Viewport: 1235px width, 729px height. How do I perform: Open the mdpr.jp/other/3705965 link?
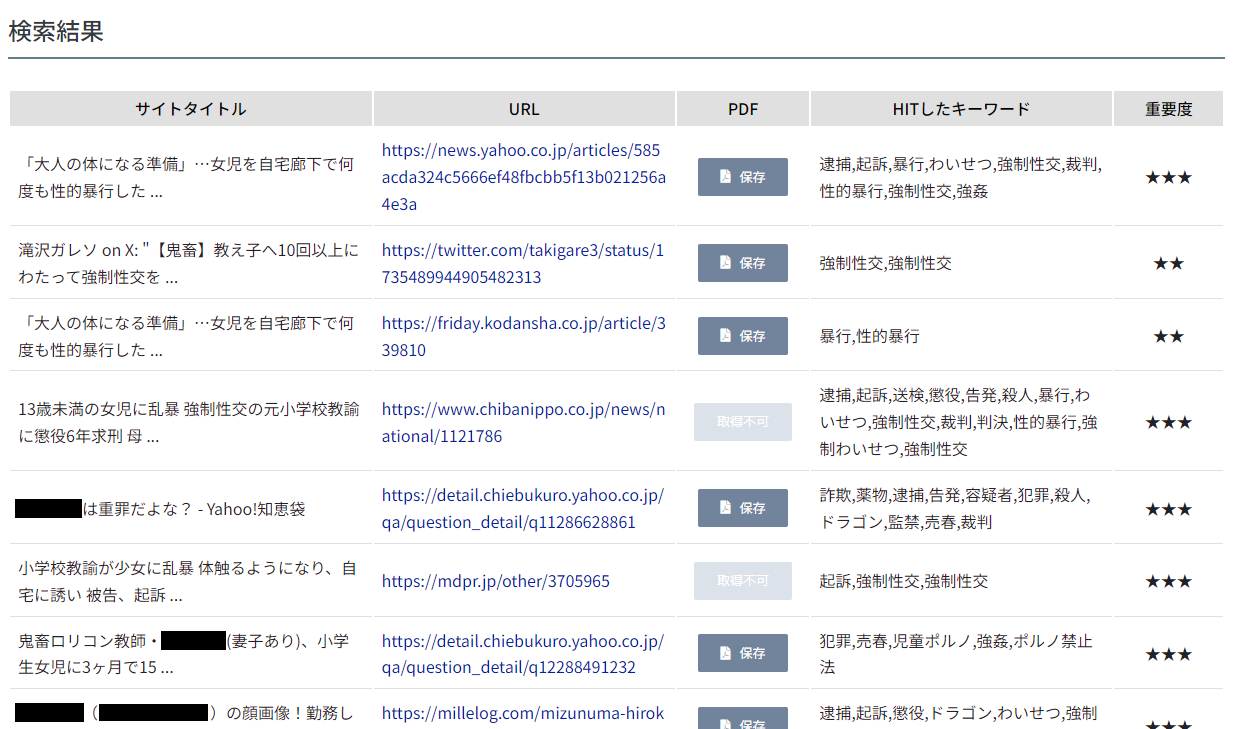point(495,581)
